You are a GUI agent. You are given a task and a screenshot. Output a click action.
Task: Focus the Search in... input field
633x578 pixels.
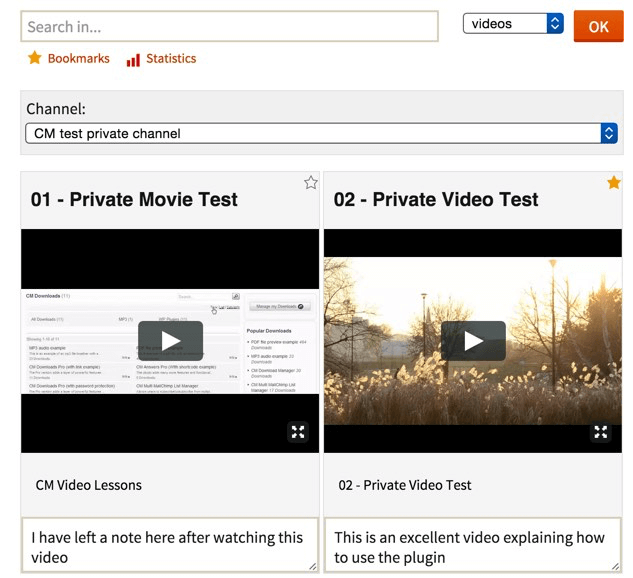[x=229, y=27]
